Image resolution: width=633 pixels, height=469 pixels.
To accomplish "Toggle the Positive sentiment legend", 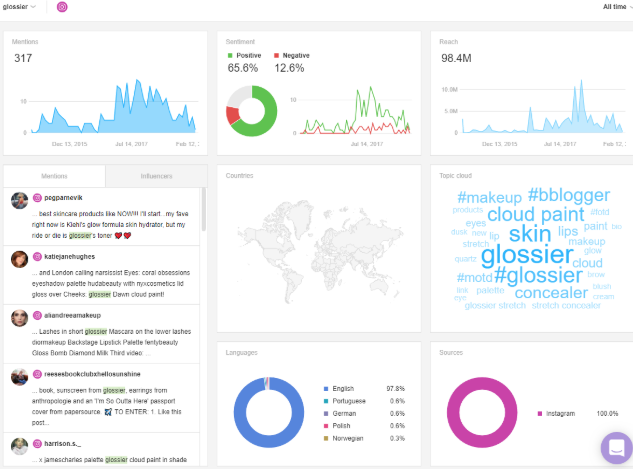I will [245, 56].
